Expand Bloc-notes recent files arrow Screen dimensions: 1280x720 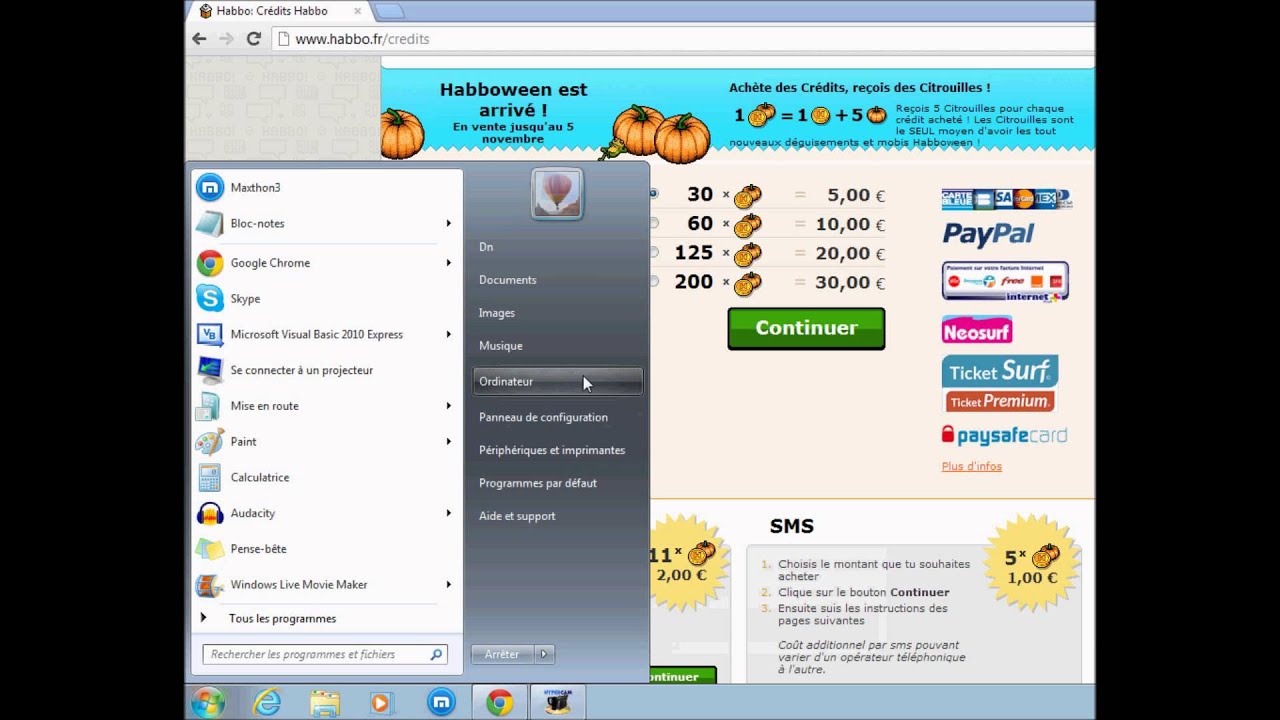coord(448,223)
